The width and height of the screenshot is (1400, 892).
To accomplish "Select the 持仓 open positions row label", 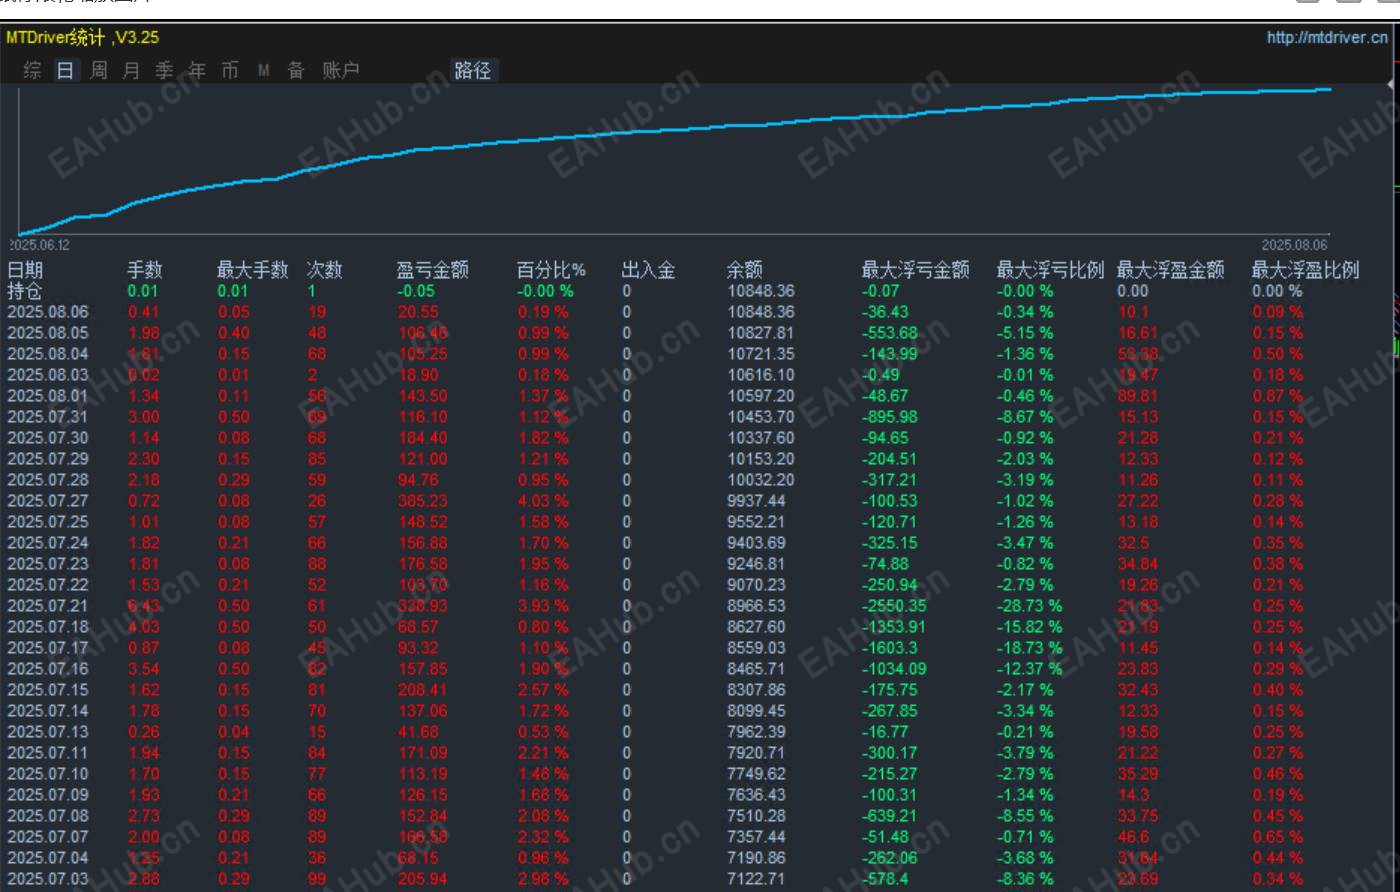I will pyautogui.click(x=25, y=291).
